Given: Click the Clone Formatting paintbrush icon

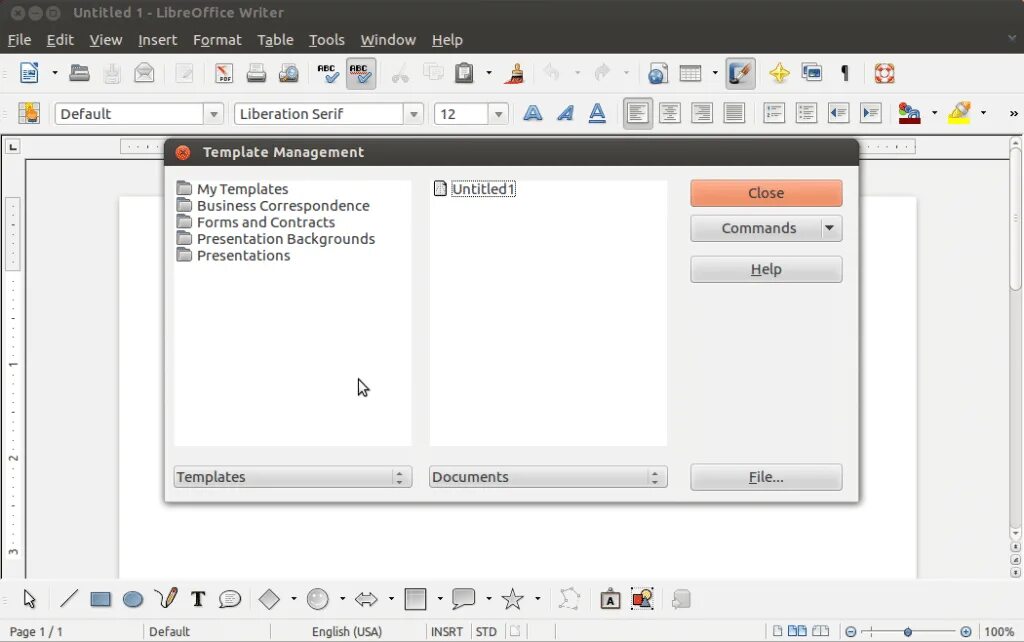Looking at the screenshot, I should 515,73.
